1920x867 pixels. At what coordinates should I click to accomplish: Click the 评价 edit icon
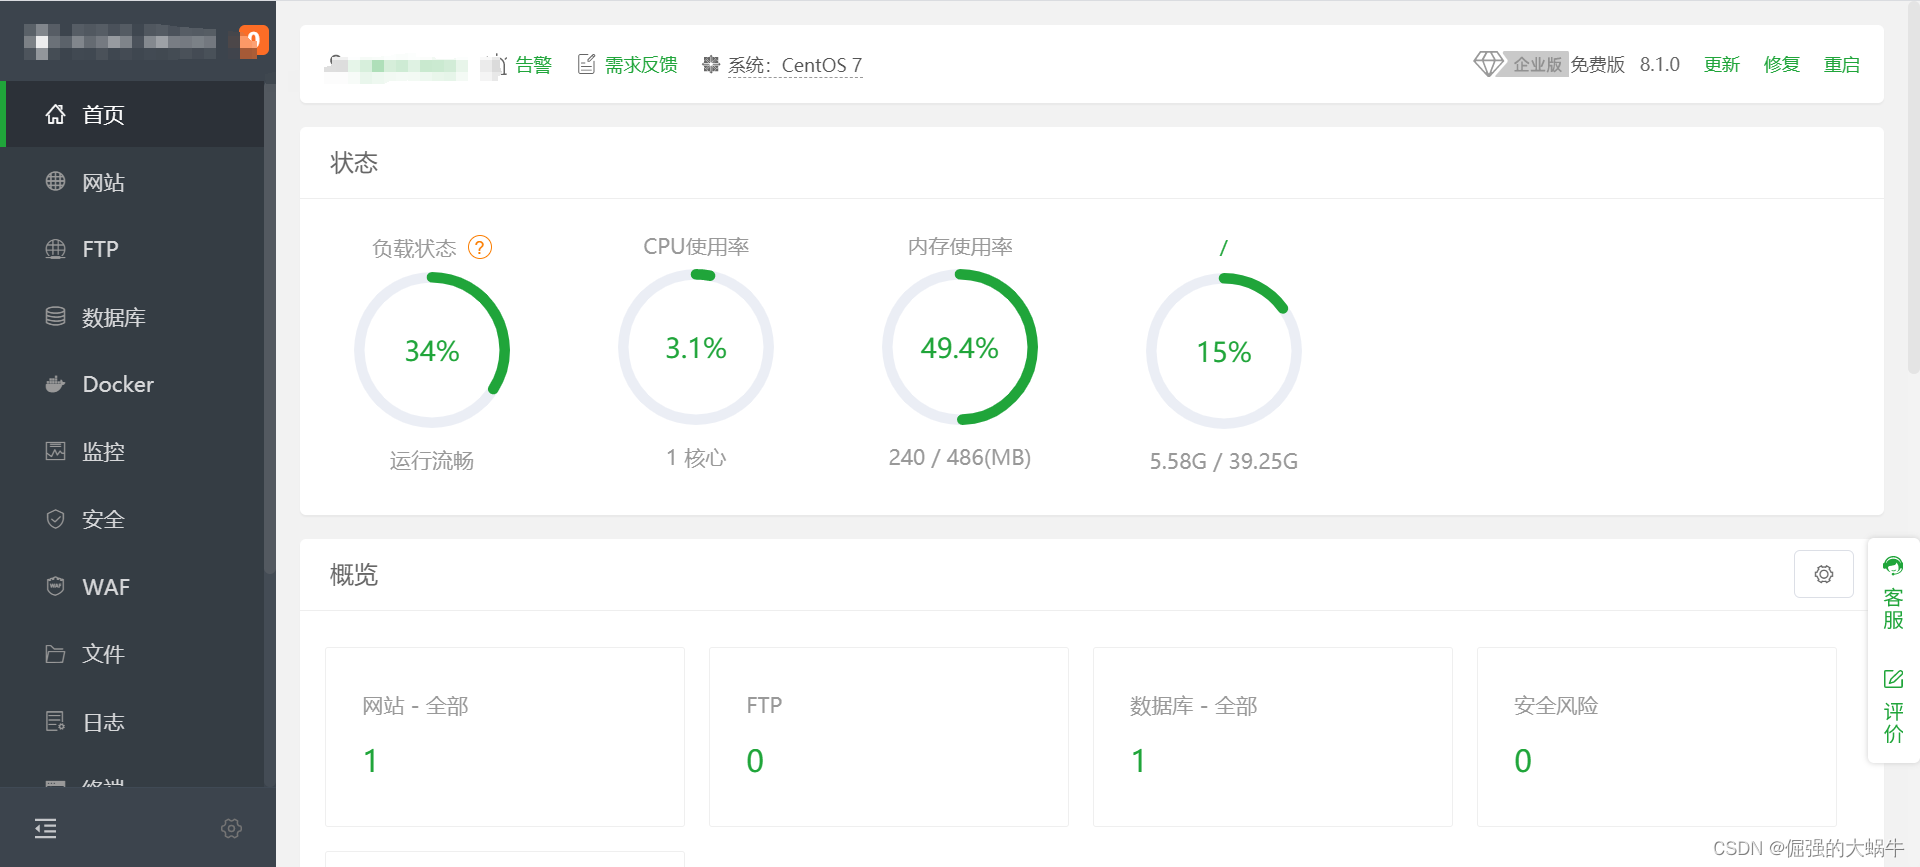[1893, 679]
